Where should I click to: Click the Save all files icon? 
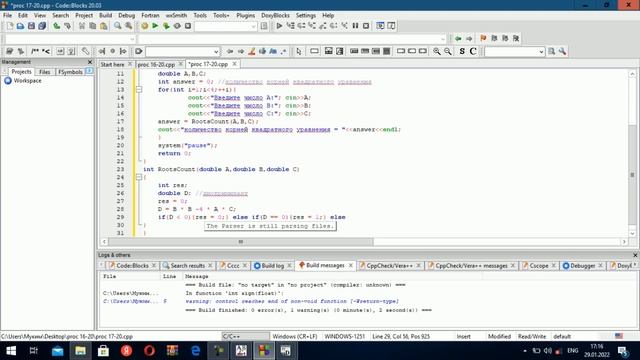42,26
